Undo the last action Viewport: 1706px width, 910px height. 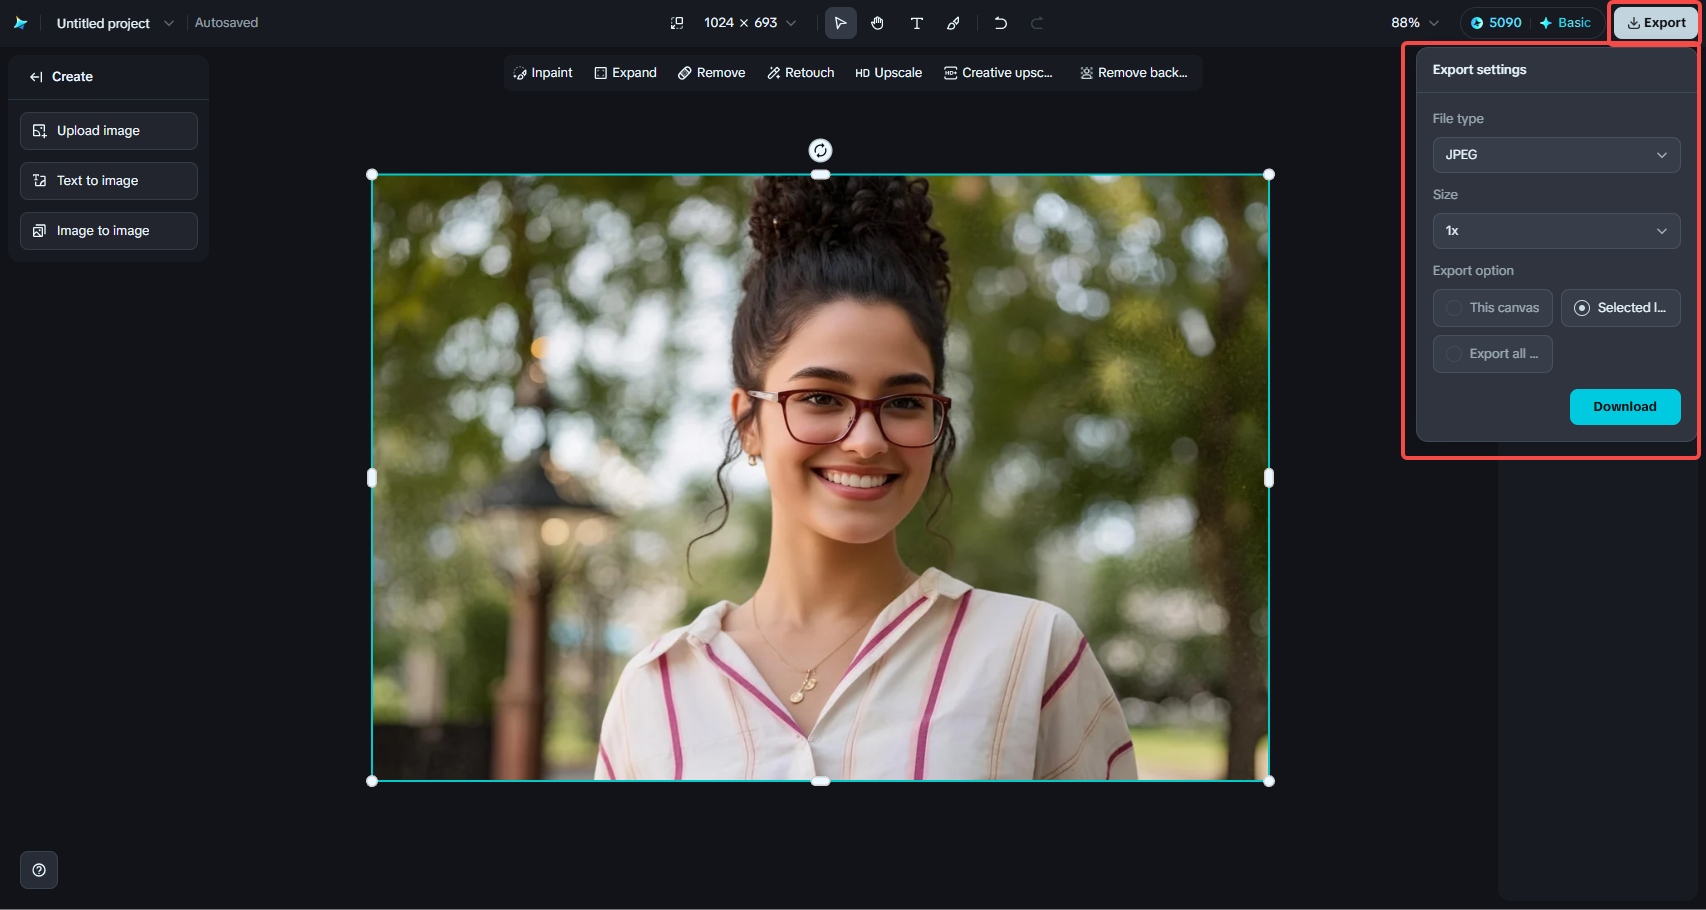1000,22
